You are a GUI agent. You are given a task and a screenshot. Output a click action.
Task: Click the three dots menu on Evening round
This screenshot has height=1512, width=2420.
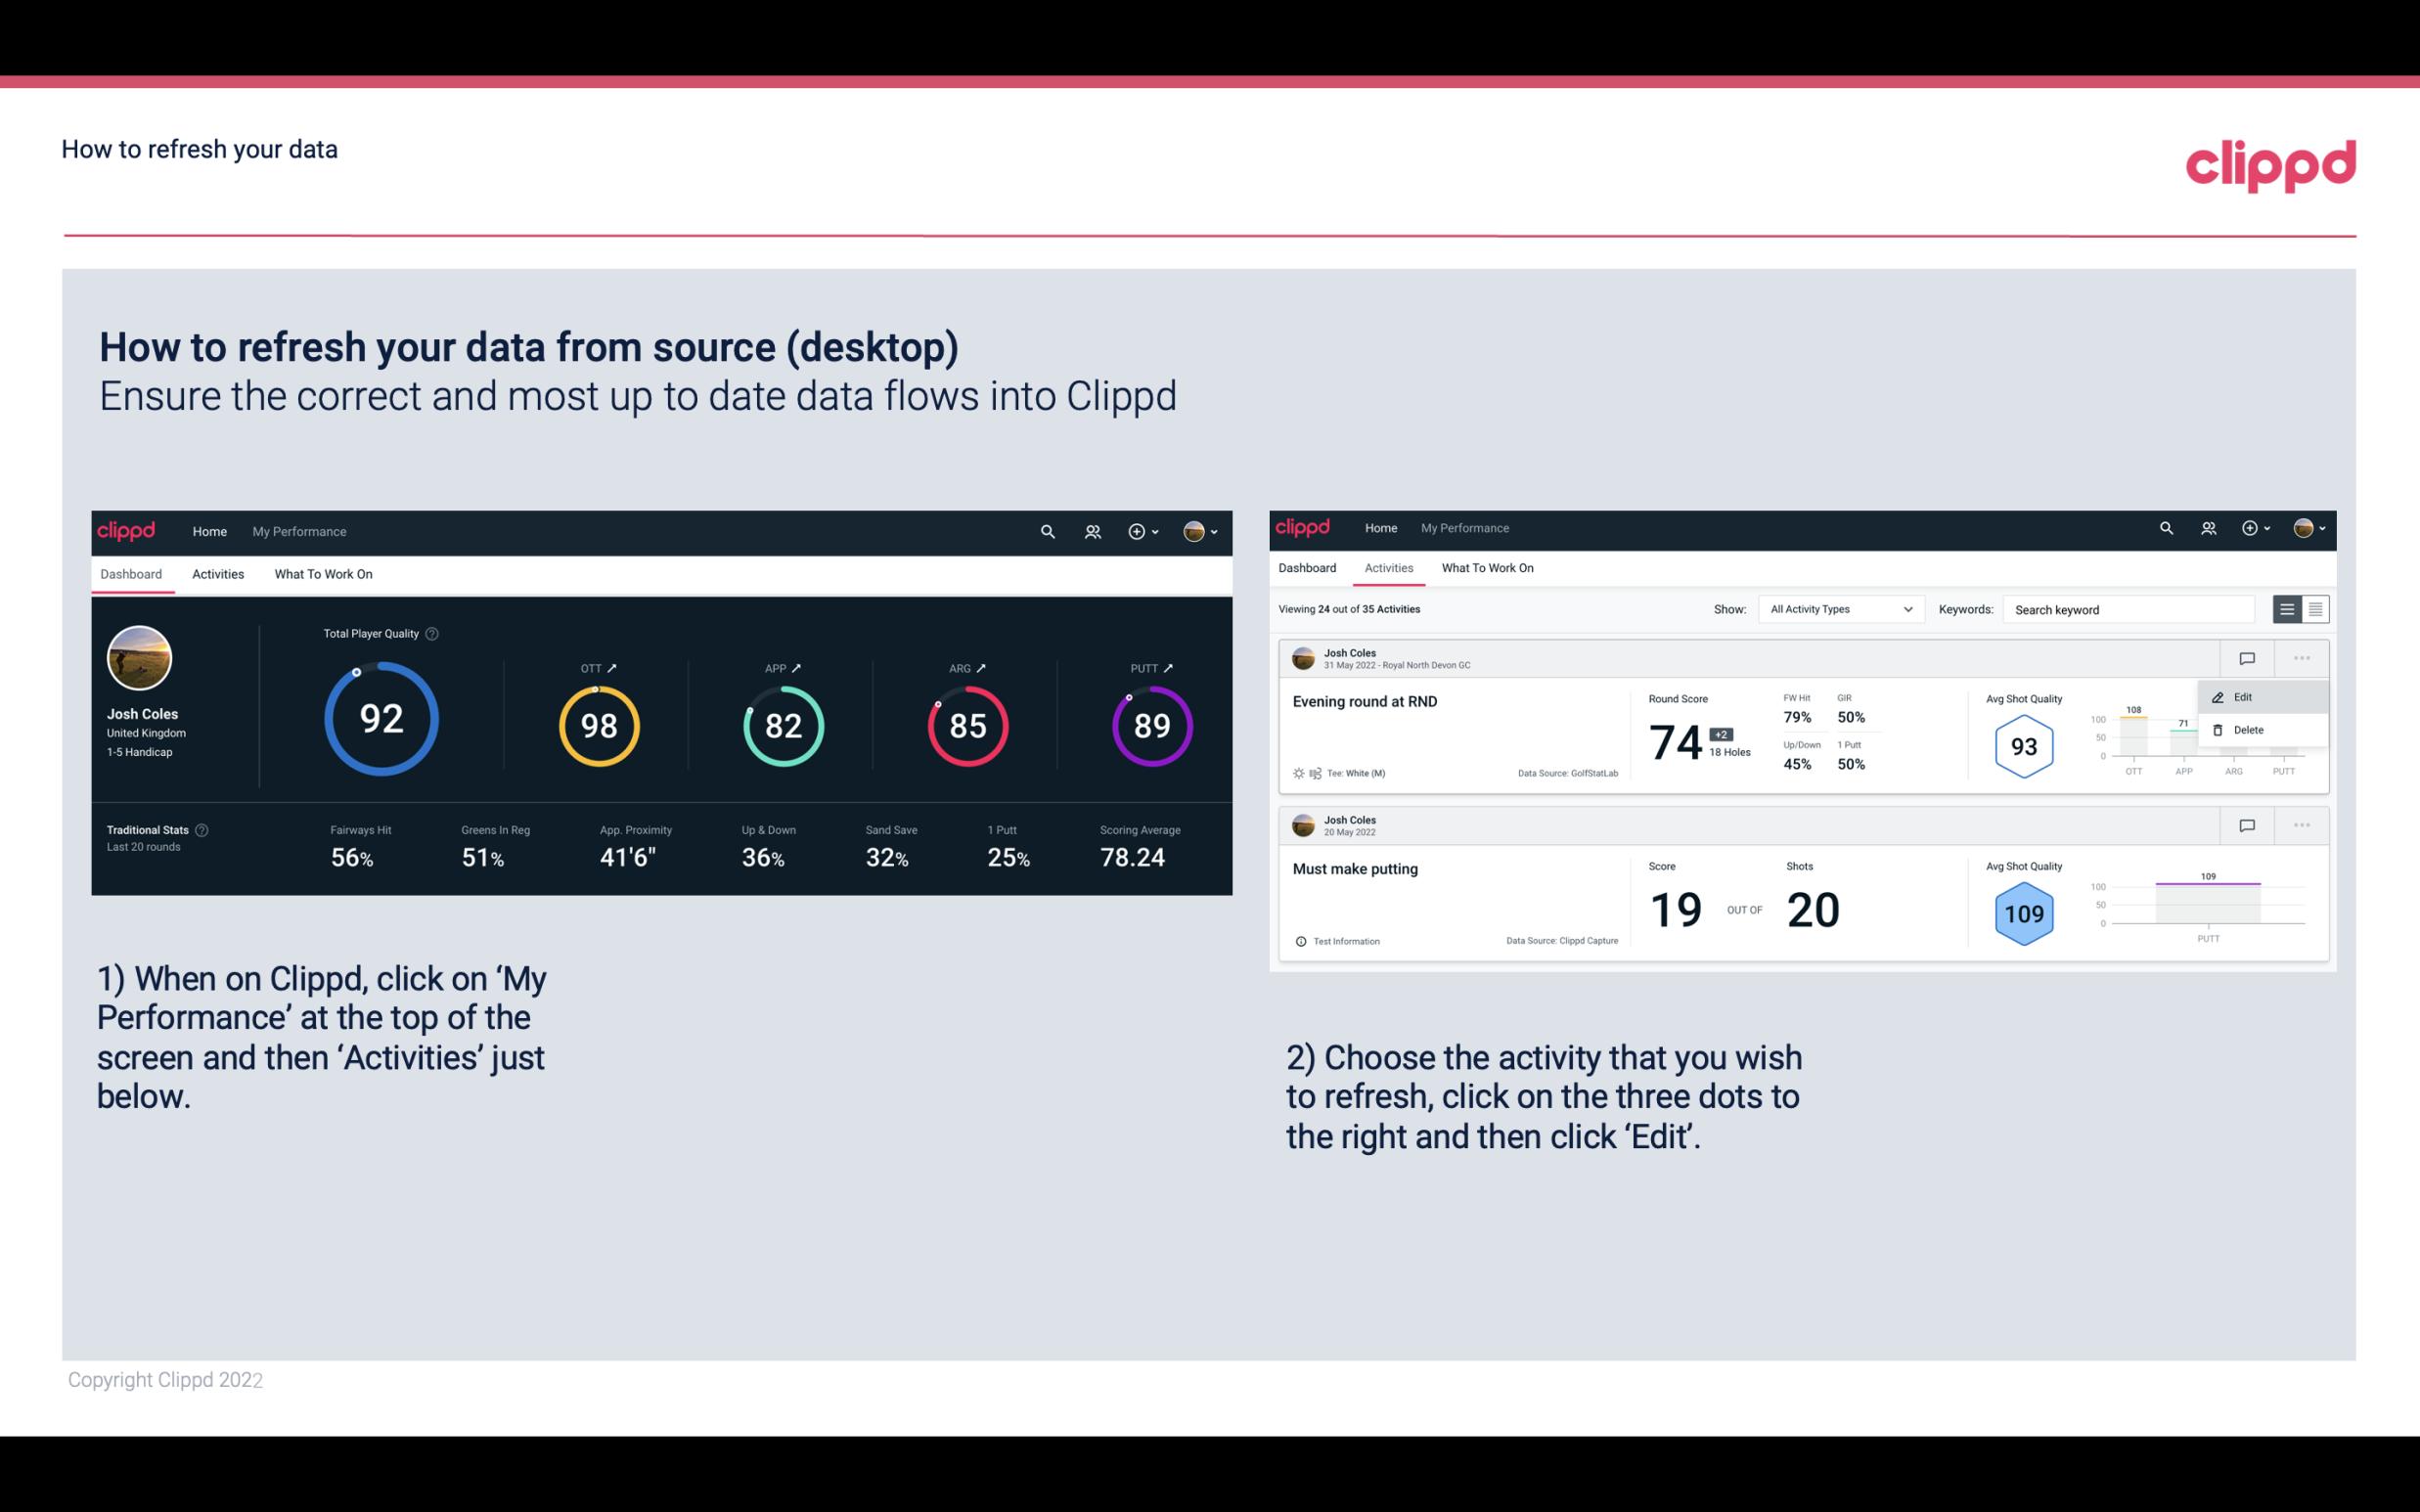pyautogui.click(x=2300, y=658)
